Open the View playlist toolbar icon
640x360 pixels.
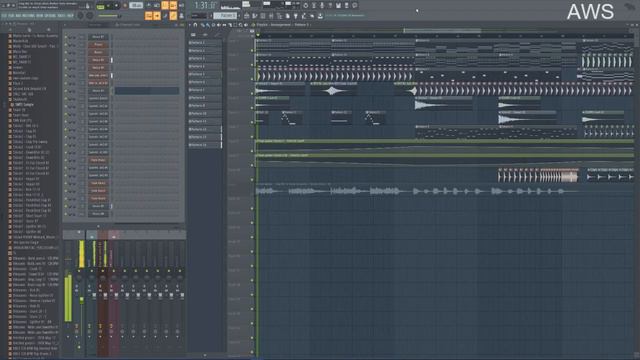247,16
